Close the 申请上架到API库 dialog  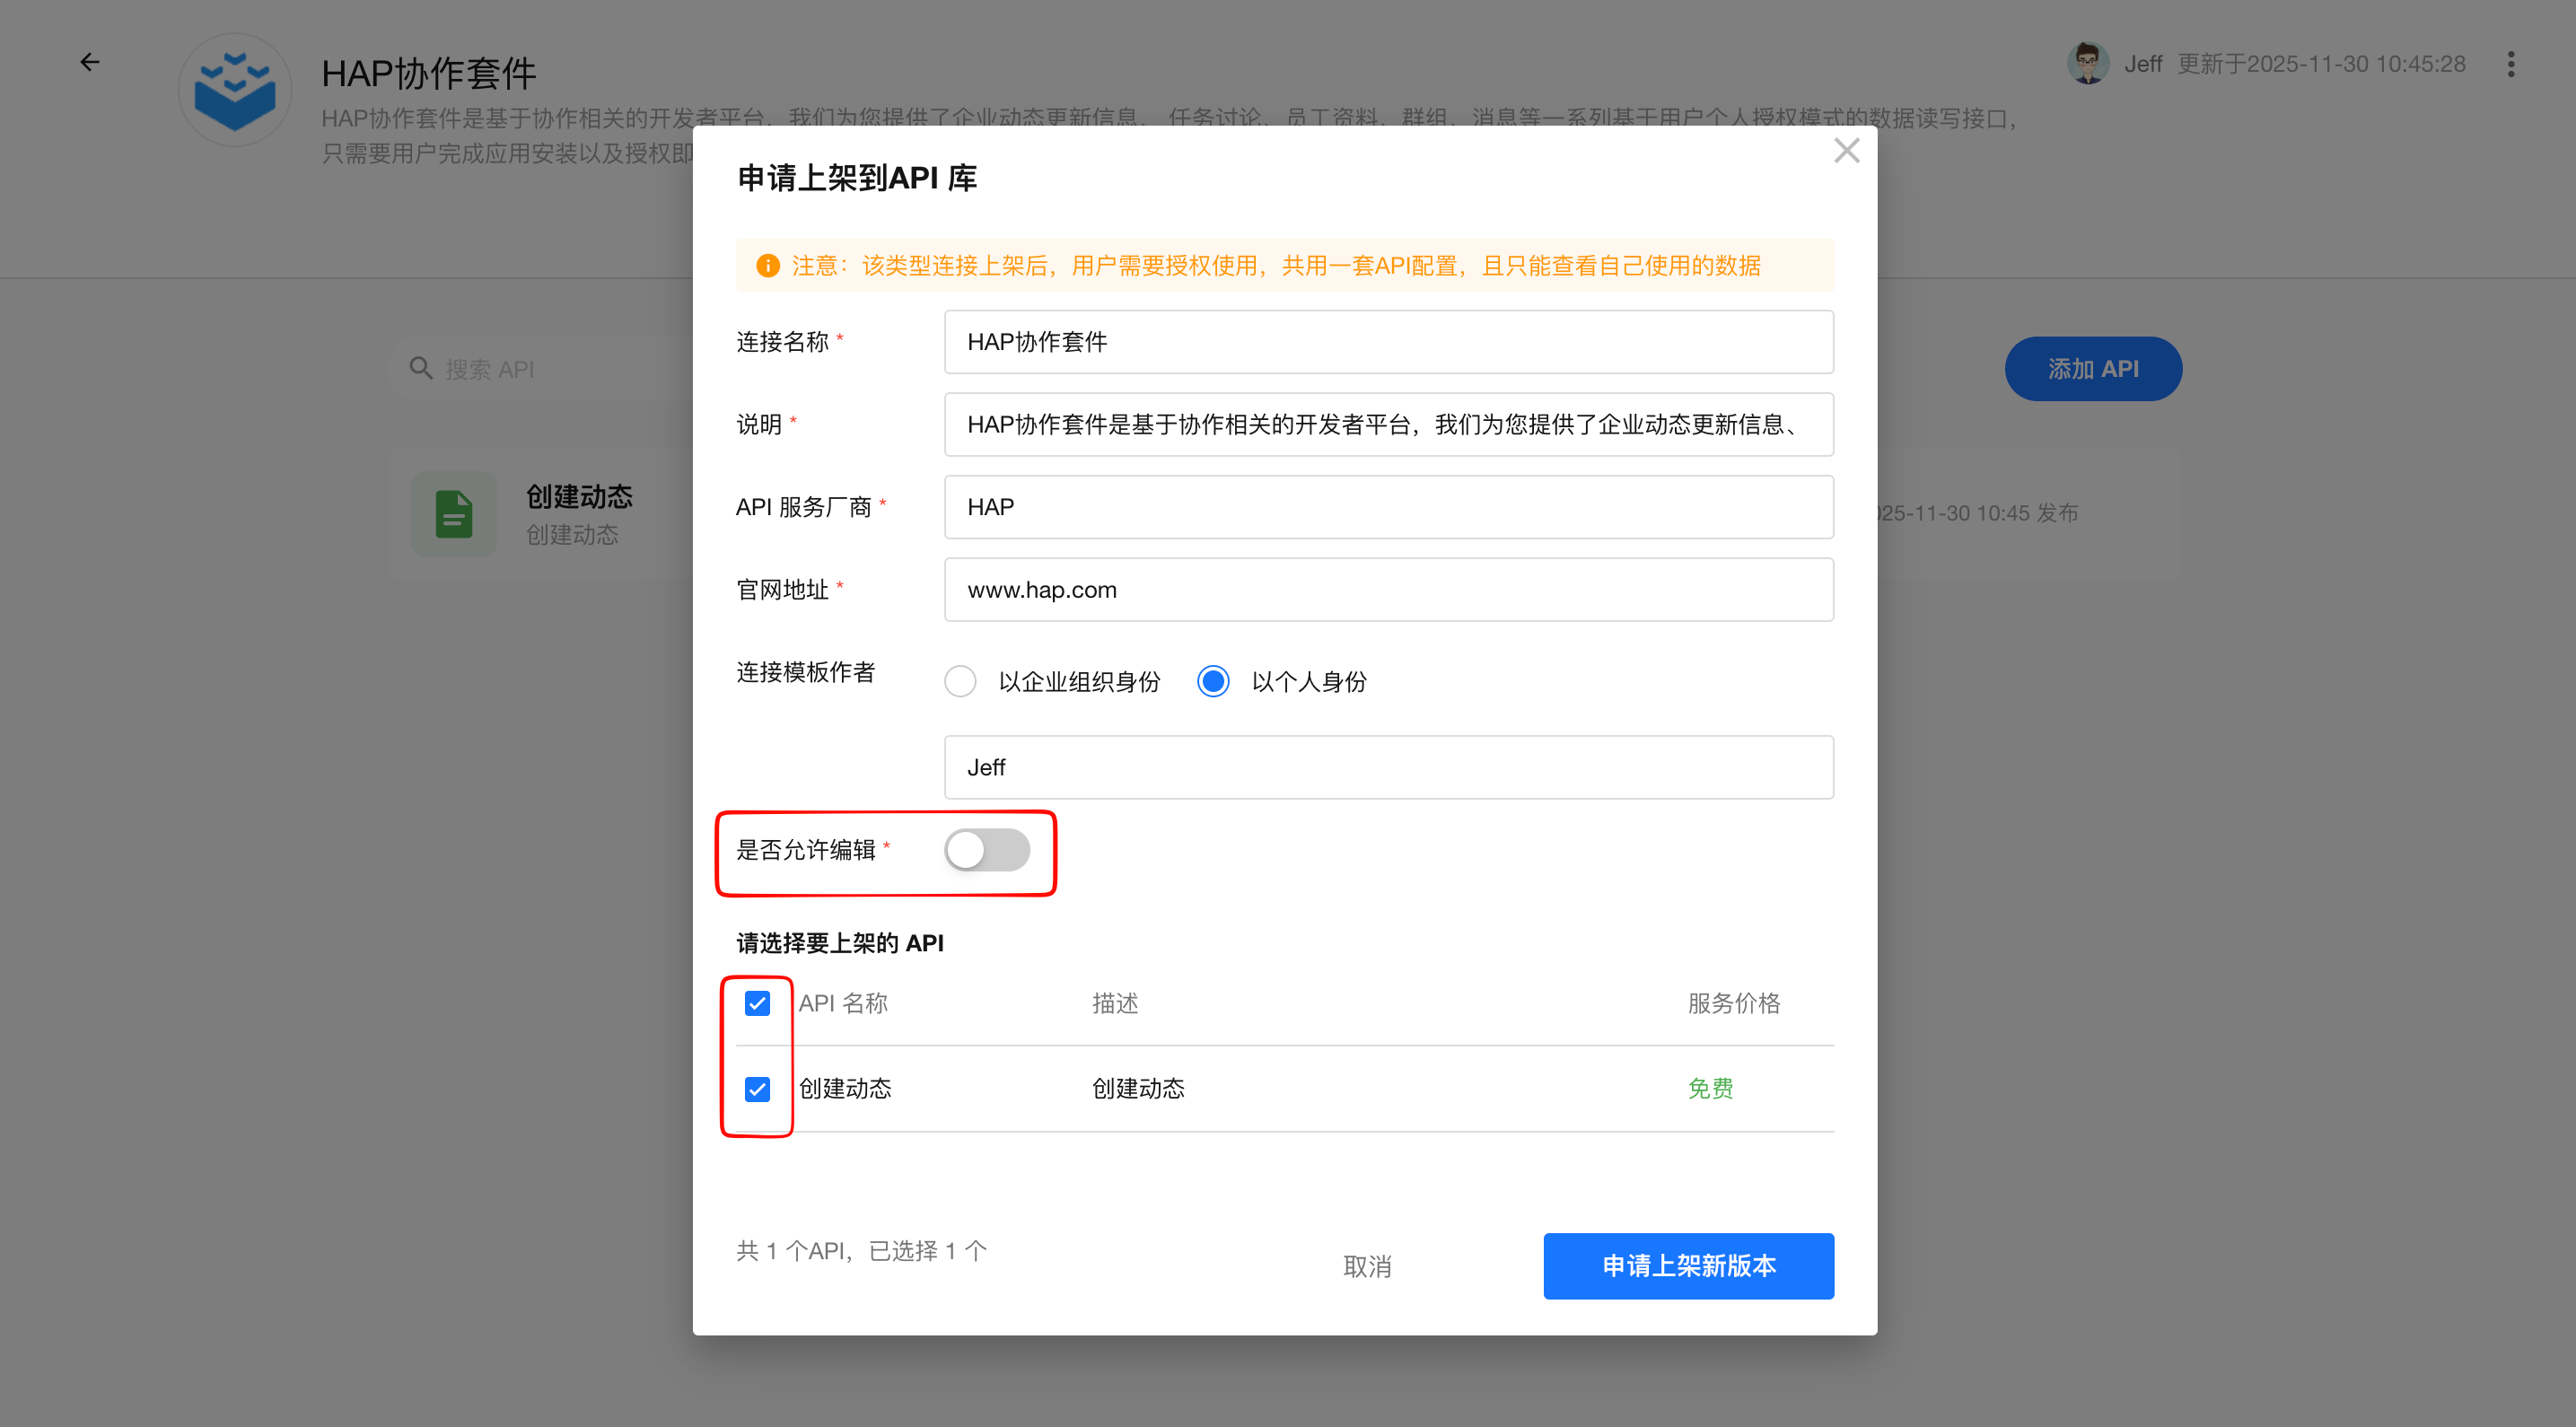pyautogui.click(x=1846, y=151)
